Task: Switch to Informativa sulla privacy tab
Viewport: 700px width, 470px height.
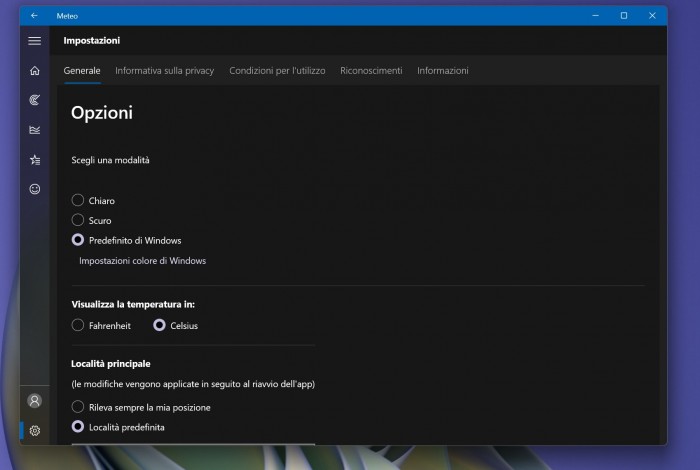Action: click(164, 71)
